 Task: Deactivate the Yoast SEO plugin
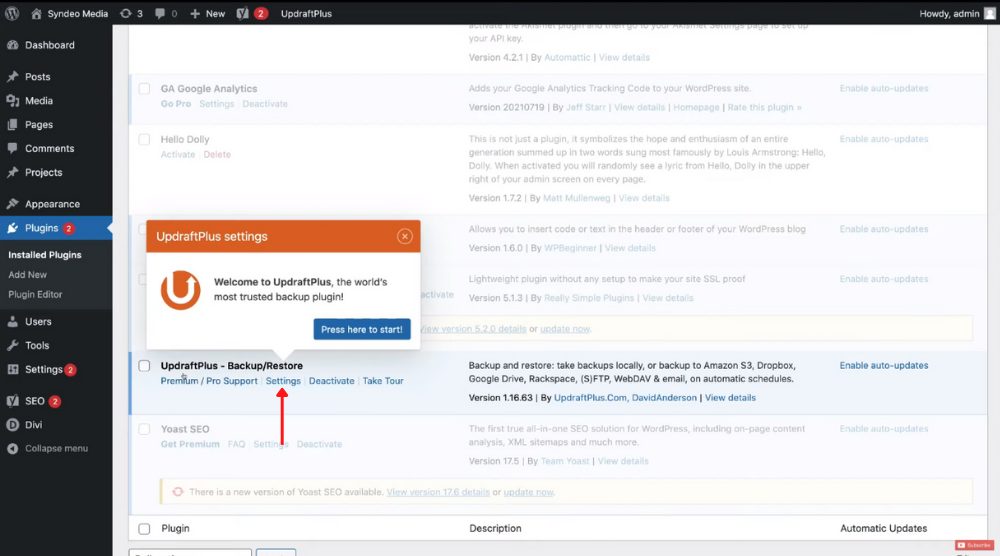(x=320, y=444)
